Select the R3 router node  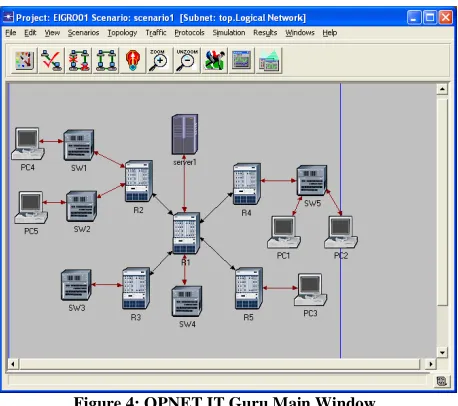point(136,288)
